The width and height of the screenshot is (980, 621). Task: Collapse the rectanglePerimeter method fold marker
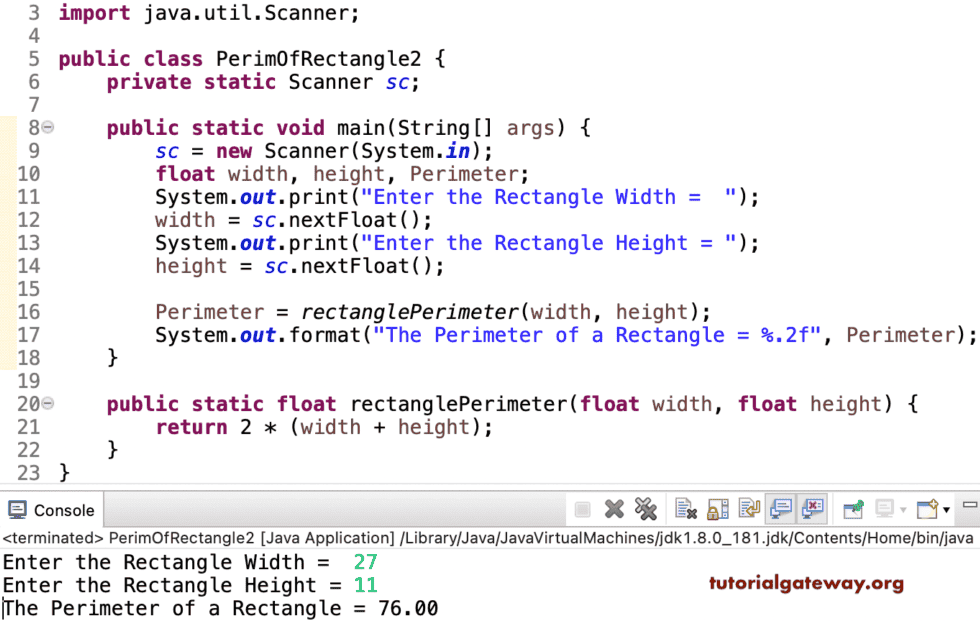(47, 403)
